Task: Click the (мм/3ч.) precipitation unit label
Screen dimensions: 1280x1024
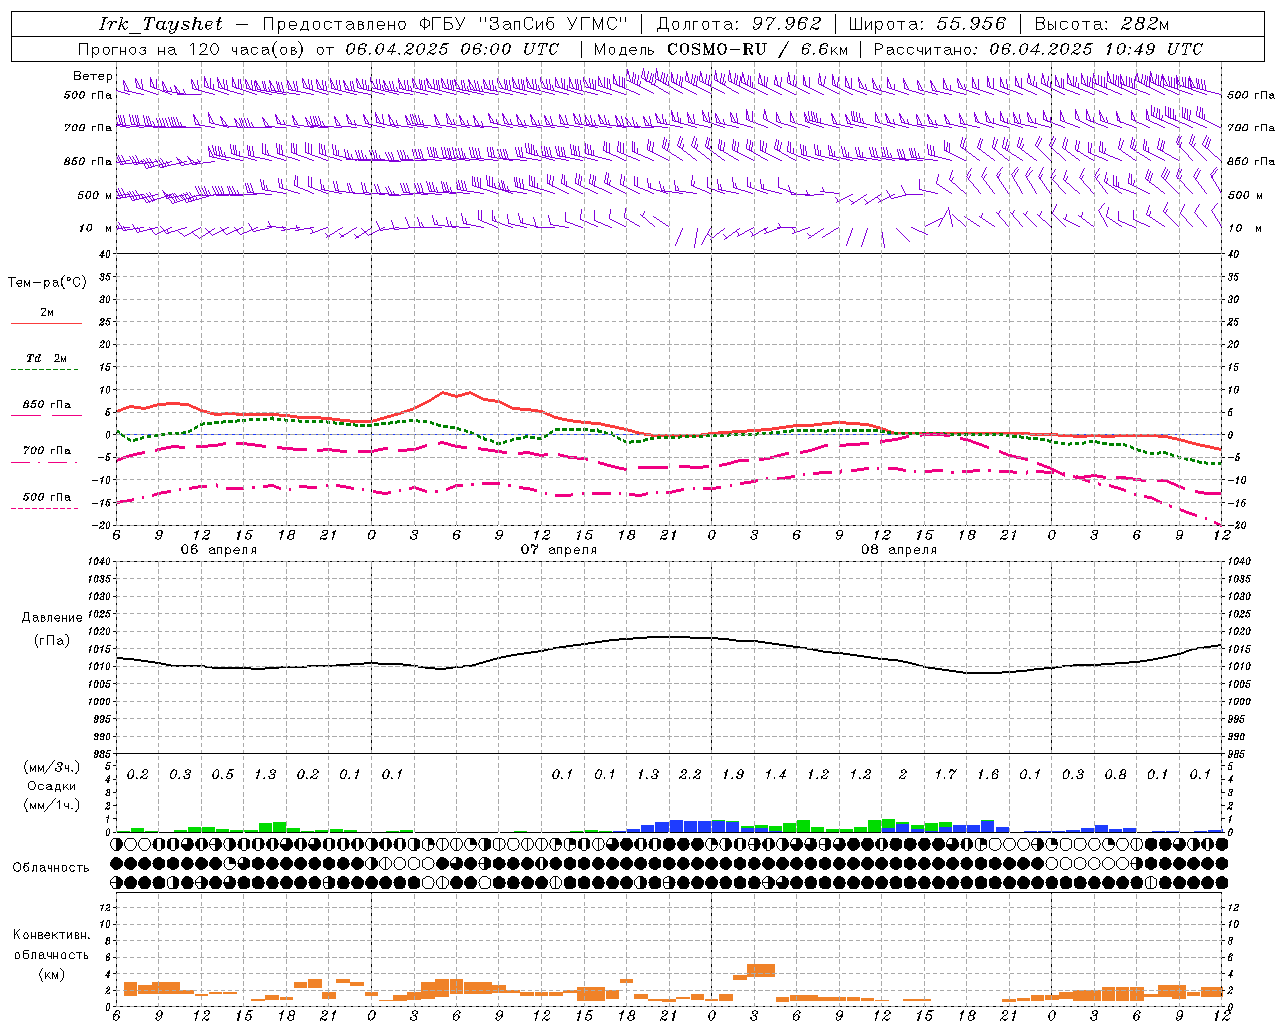Action: [x=51, y=767]
